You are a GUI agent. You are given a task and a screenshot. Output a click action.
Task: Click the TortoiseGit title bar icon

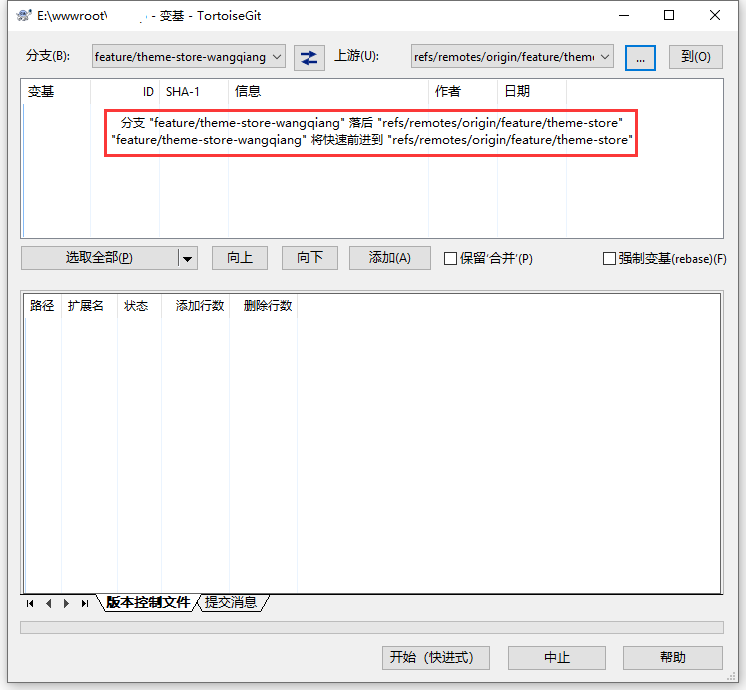coord(24,16)
